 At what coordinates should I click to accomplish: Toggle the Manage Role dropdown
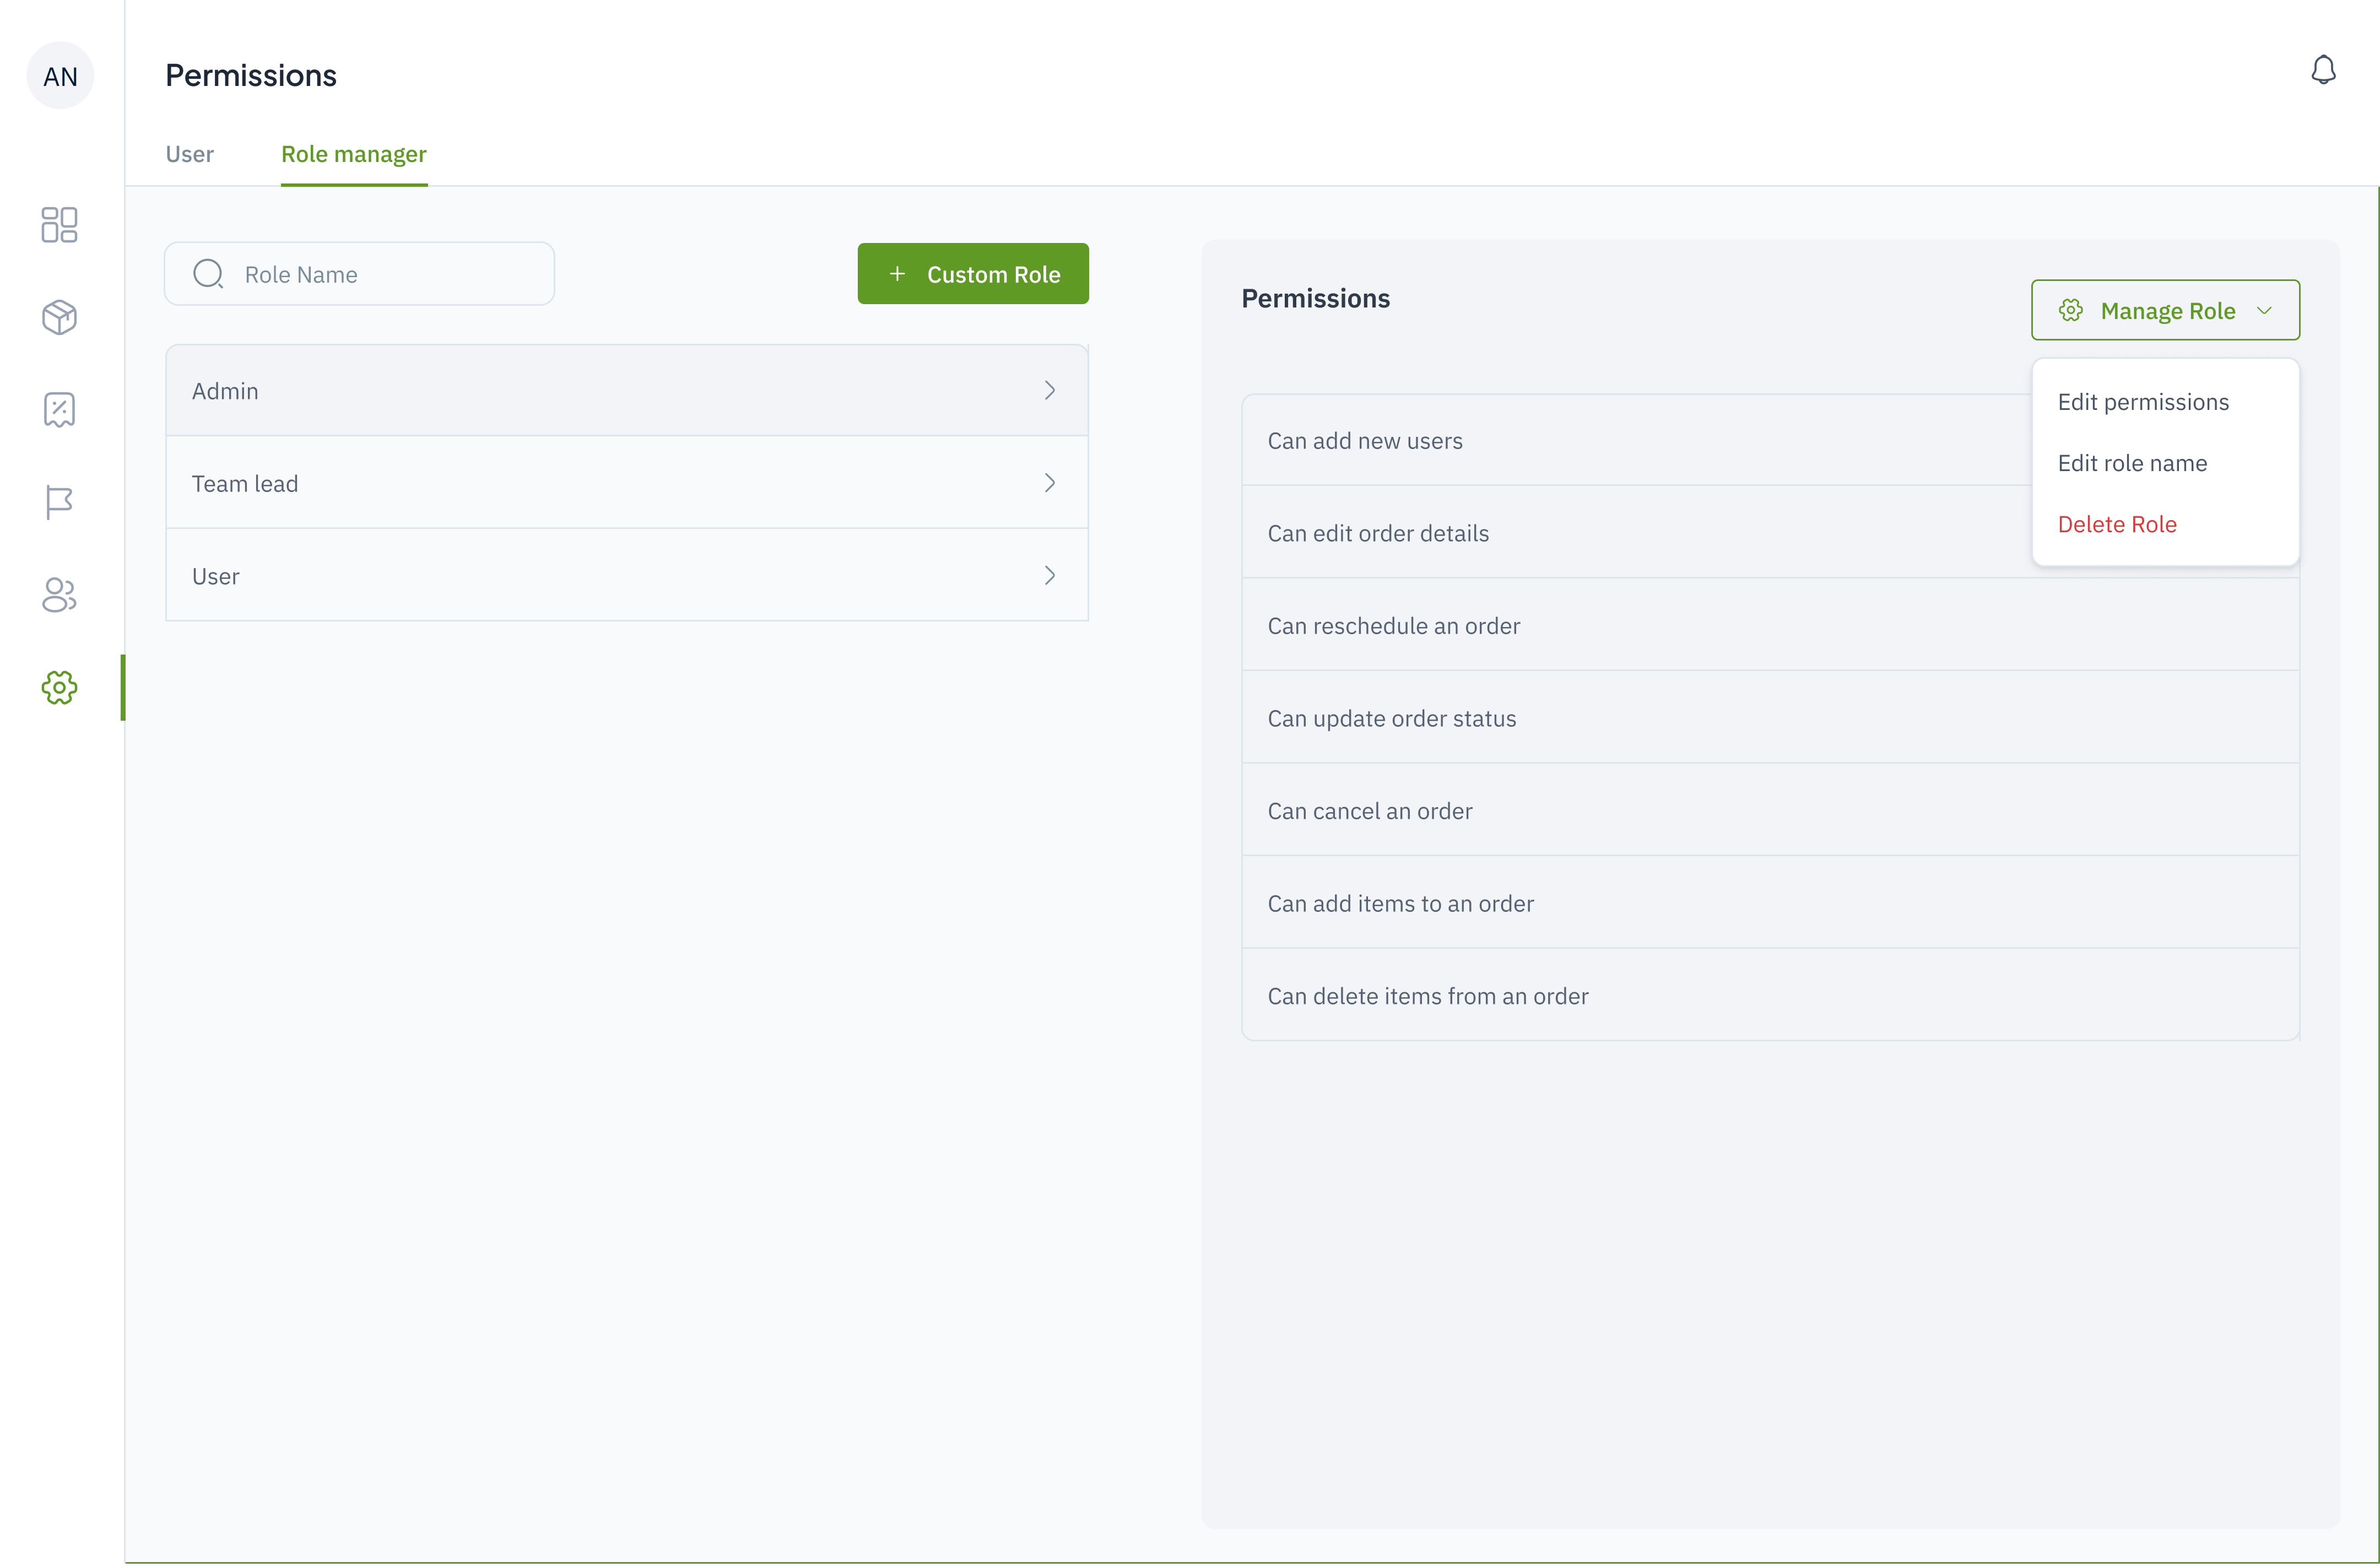pyautogui.click(x=2165, y=311)
